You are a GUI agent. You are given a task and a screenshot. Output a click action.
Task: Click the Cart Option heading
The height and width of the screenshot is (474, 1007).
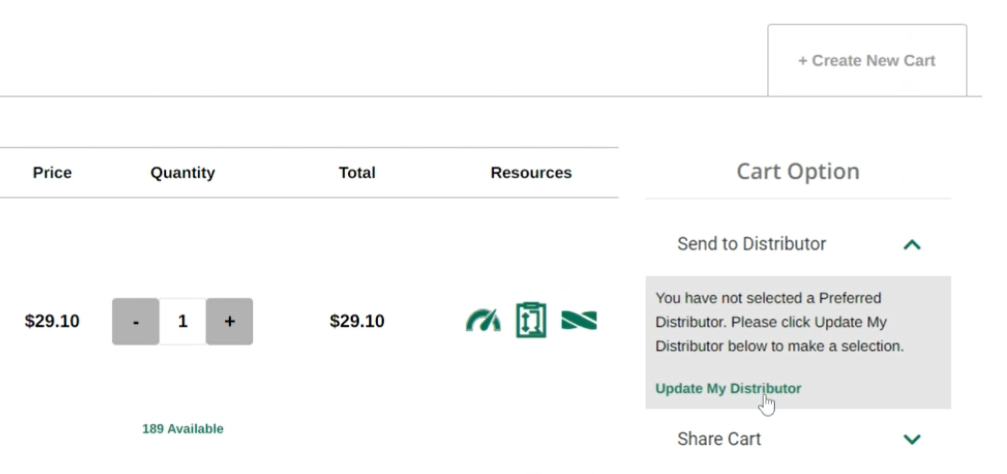[798, 172]
